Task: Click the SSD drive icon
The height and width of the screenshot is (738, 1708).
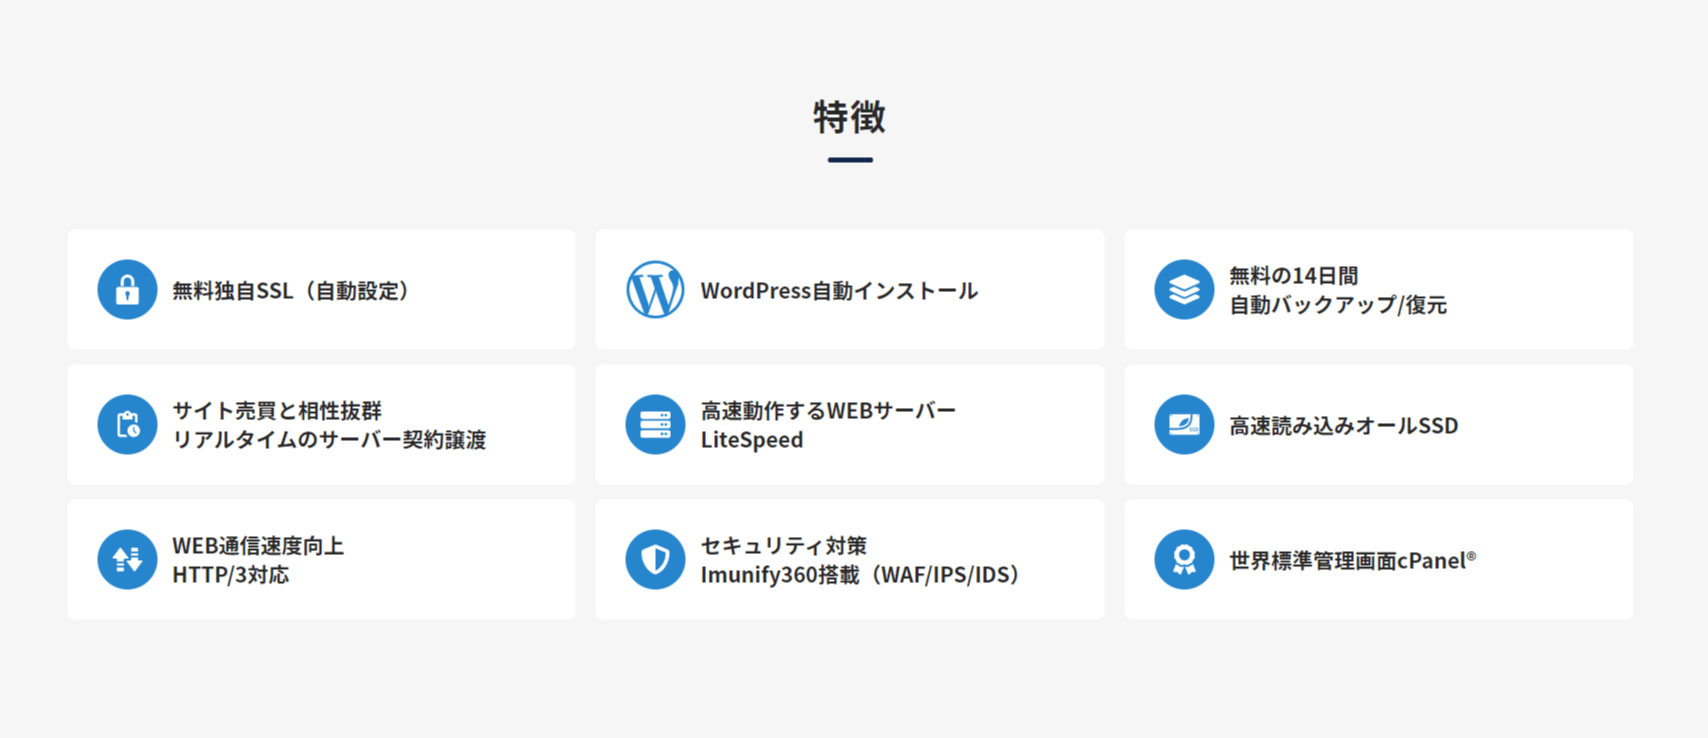Action: 1184,425
